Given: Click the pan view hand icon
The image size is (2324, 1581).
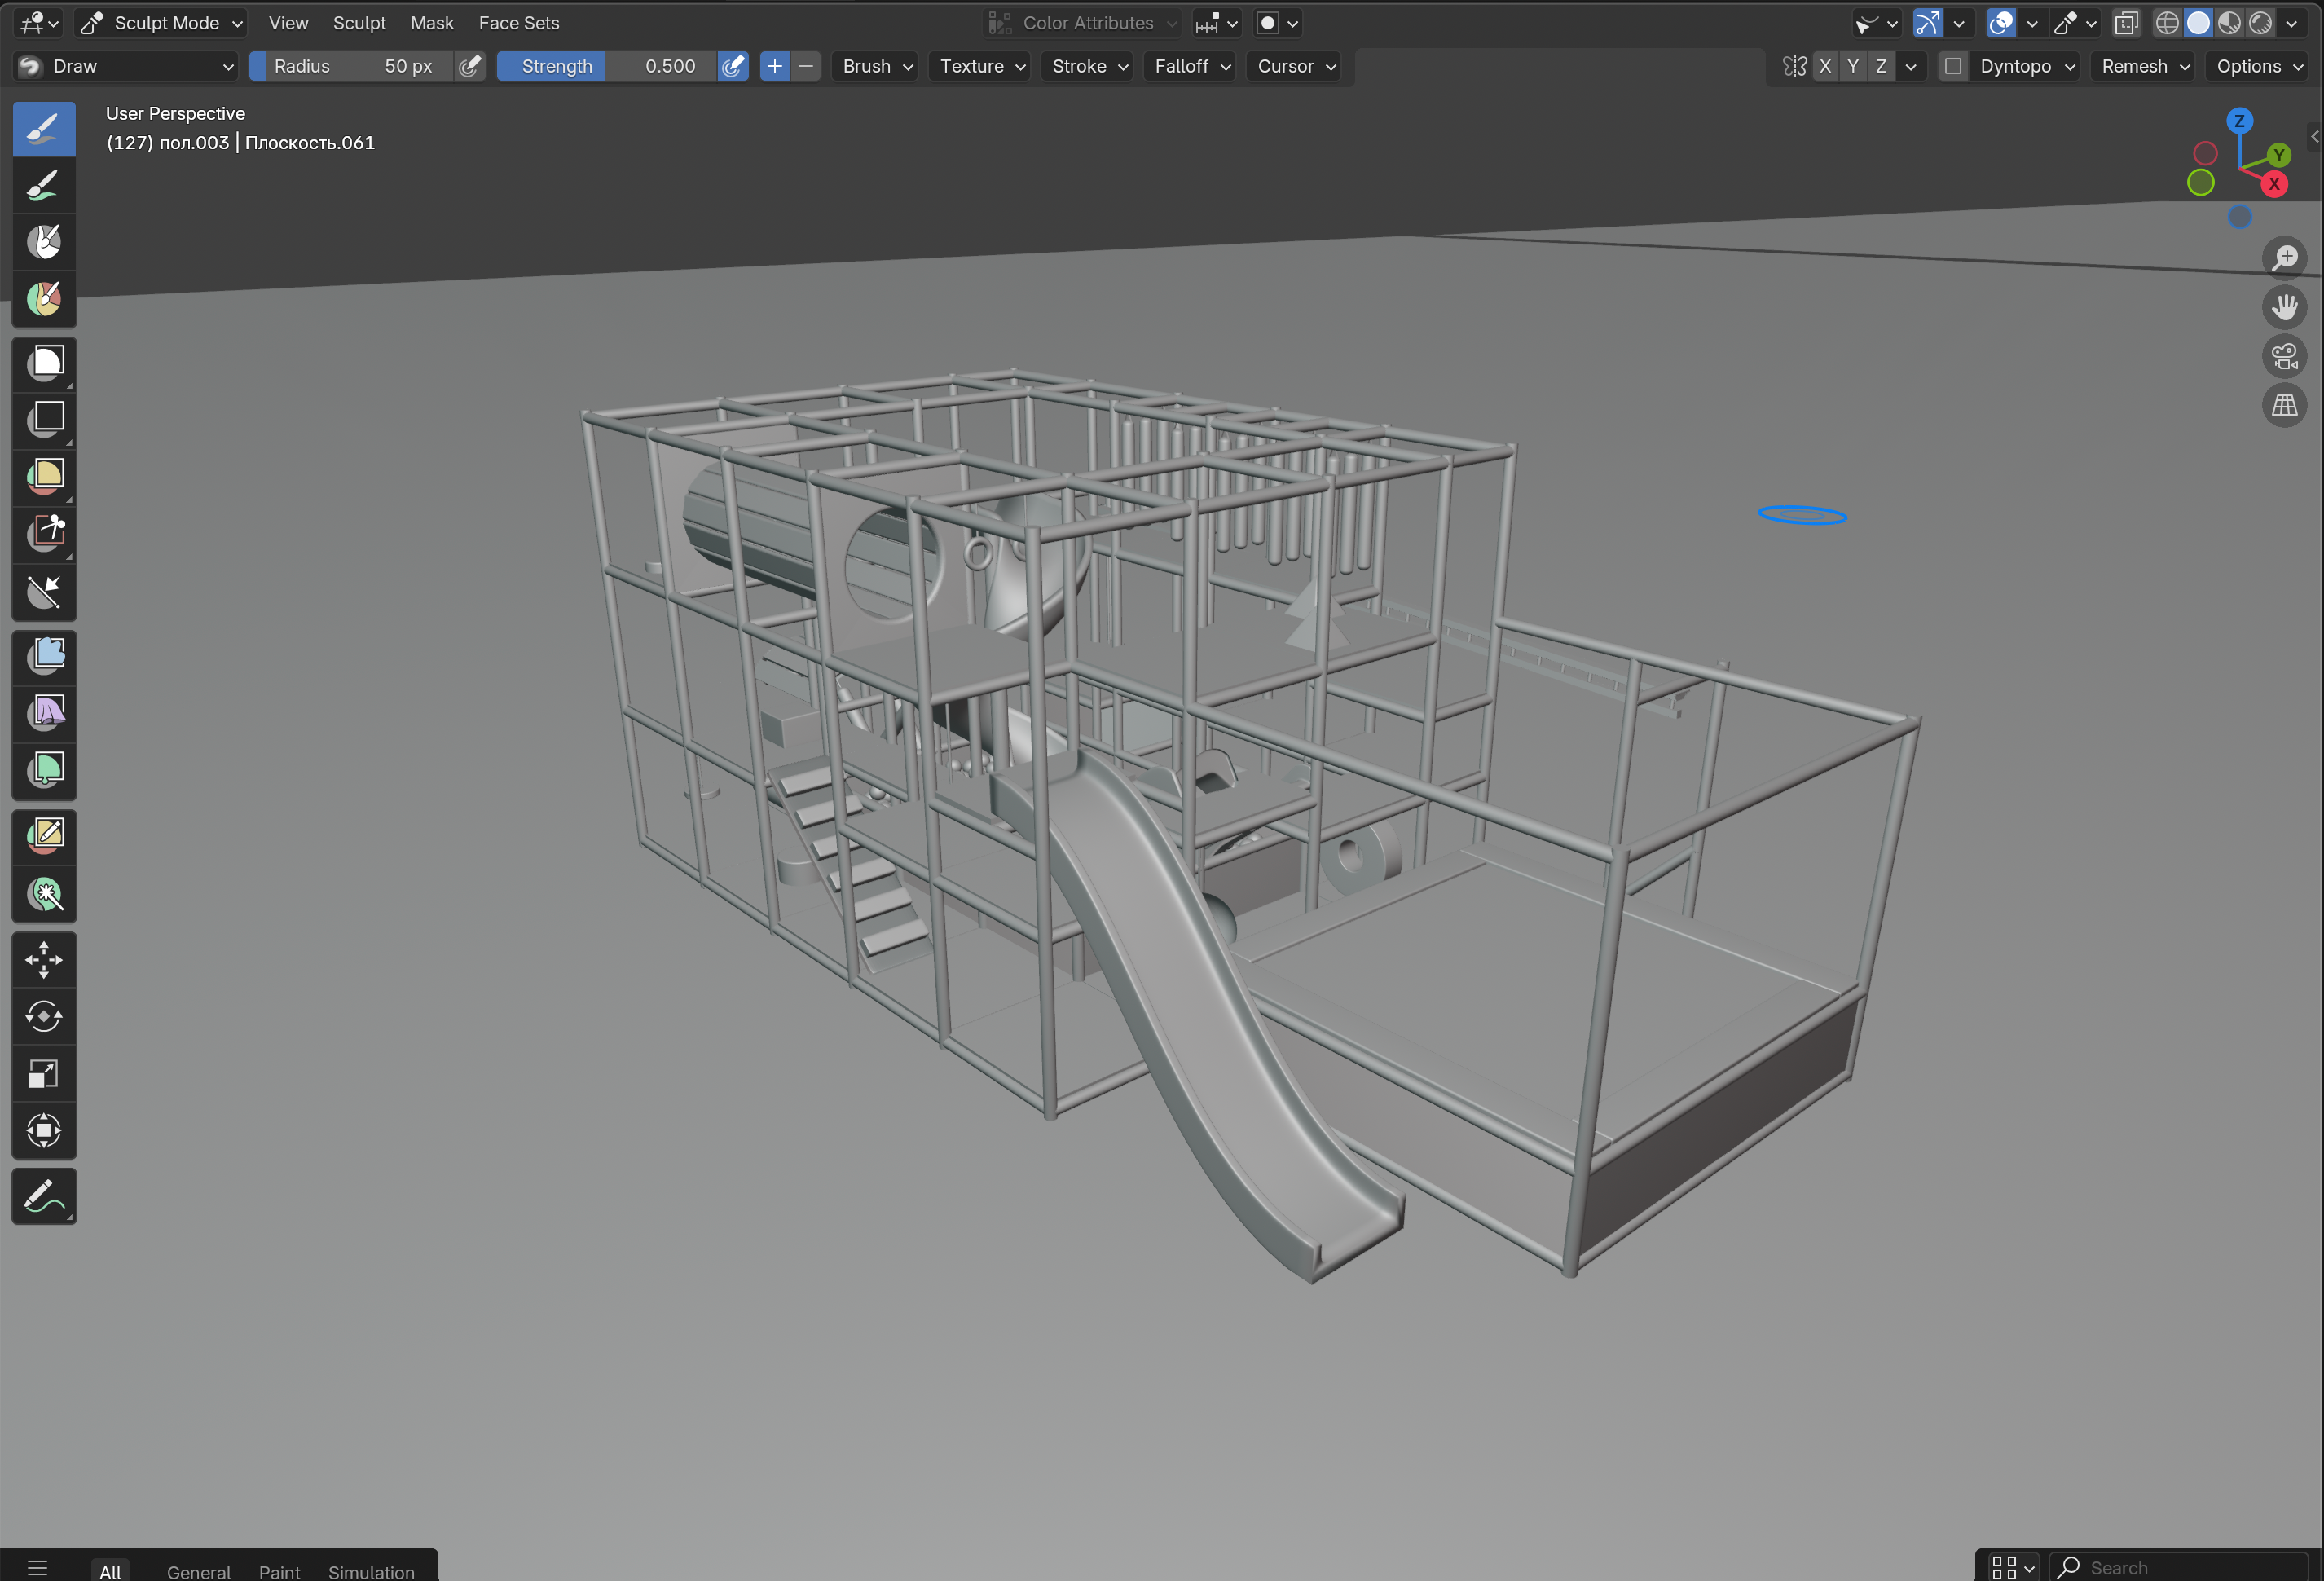Looking at the screenshot, I should (2284, 306).
